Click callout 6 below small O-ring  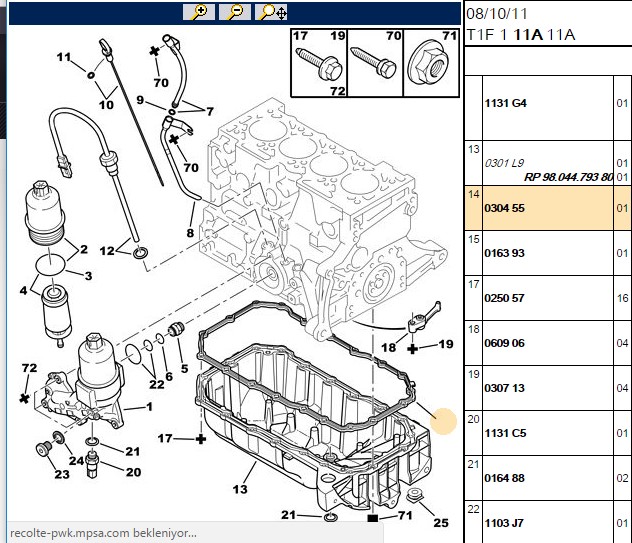[169, 377]
